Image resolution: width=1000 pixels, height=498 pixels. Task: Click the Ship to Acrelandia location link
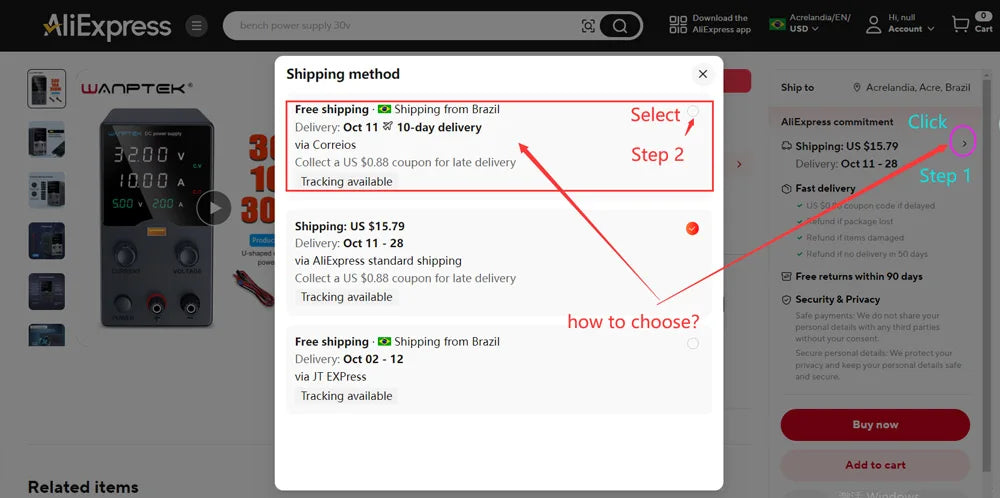[912, 87]
